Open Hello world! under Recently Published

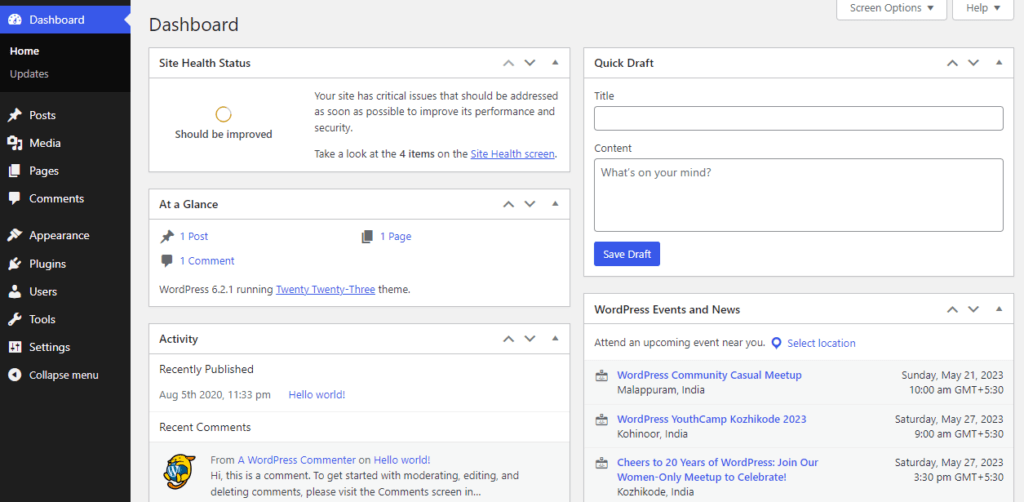[x=317, y=395]
